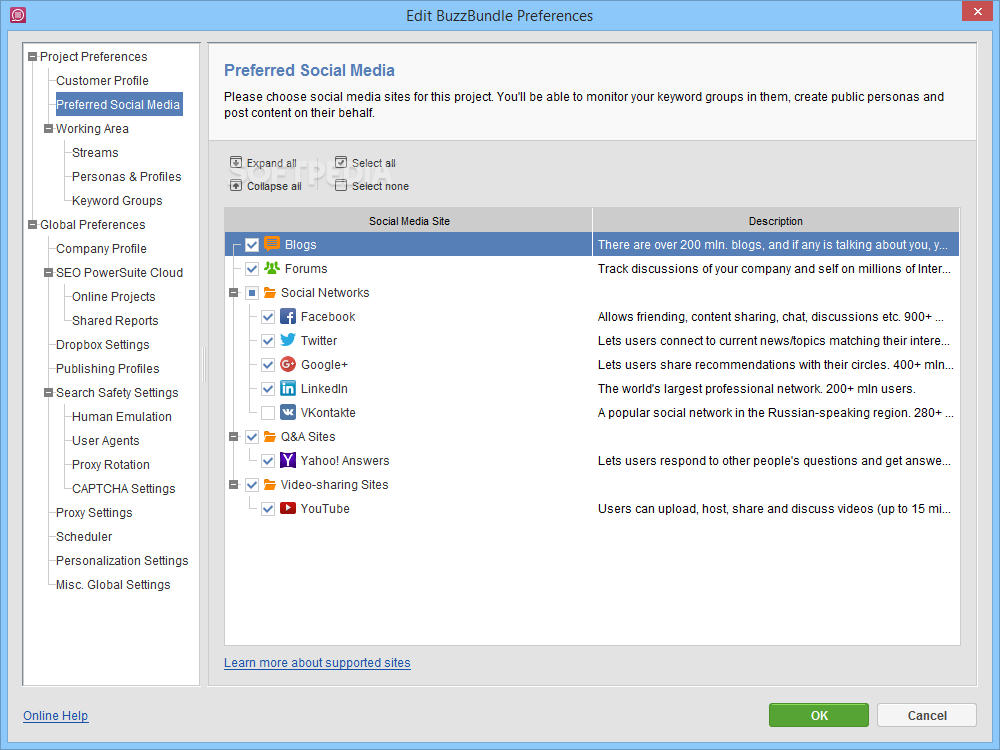Collapse the Q&A Sites group

[x=233, y=437]
